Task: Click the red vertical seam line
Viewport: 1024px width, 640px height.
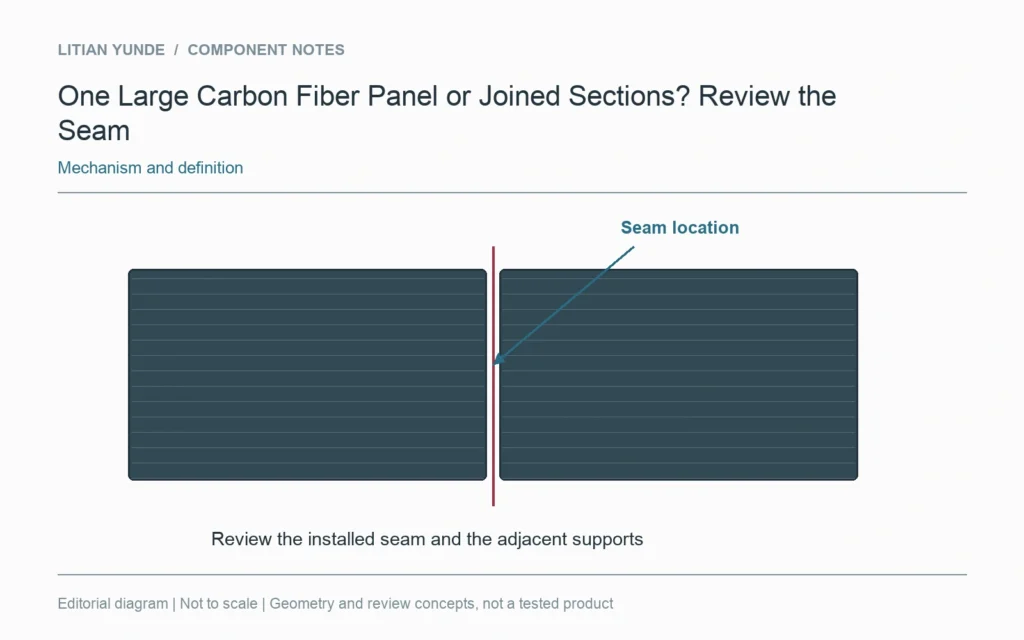Action: (493, 376)
